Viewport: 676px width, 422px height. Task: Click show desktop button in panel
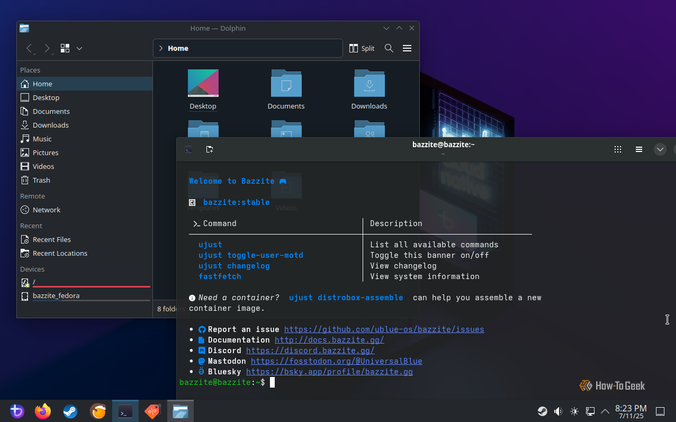tap(660, 411)
